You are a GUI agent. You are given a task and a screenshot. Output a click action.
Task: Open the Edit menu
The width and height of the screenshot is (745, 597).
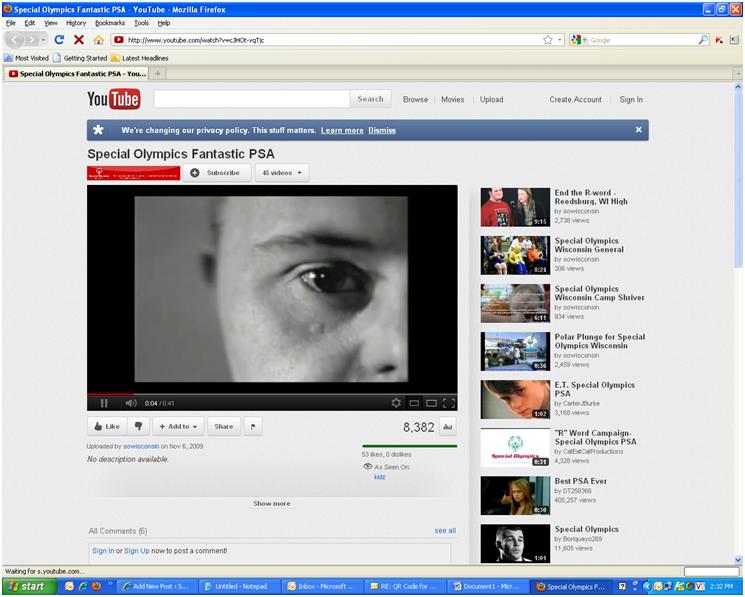pyautogui.click(x=29, y=23)
